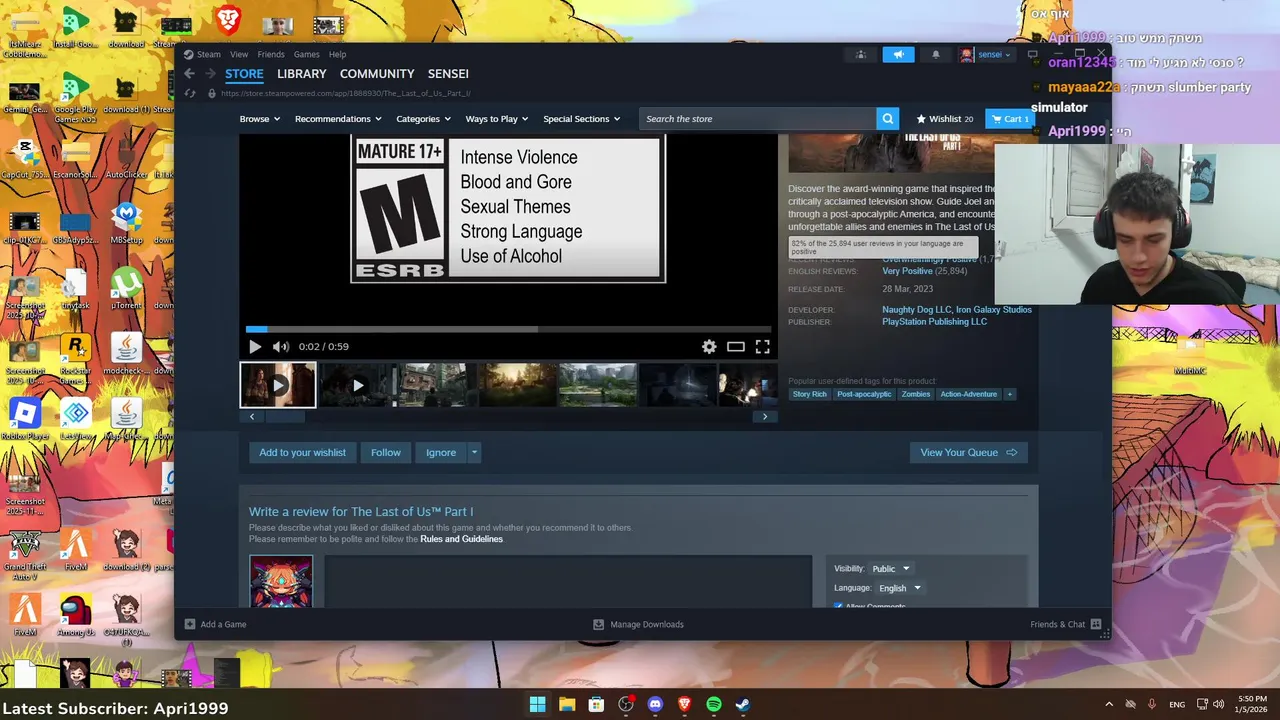Open Brave browser from taskbar
The height and width of the screenshot is (720, 1280).
click(x=684, y=704)
